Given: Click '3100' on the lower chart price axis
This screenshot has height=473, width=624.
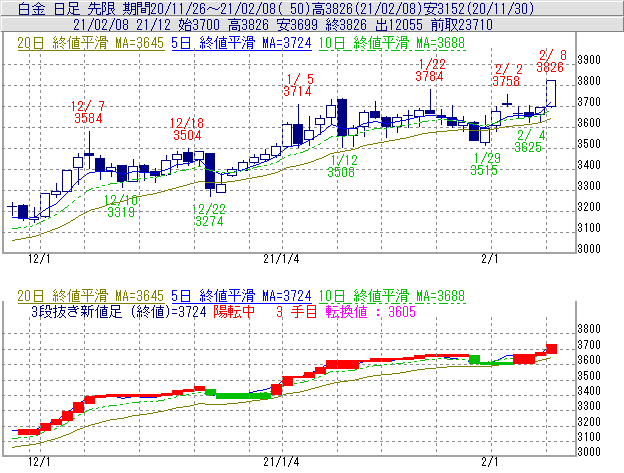Looking at the screenshot, I should [x=589, y=437].
